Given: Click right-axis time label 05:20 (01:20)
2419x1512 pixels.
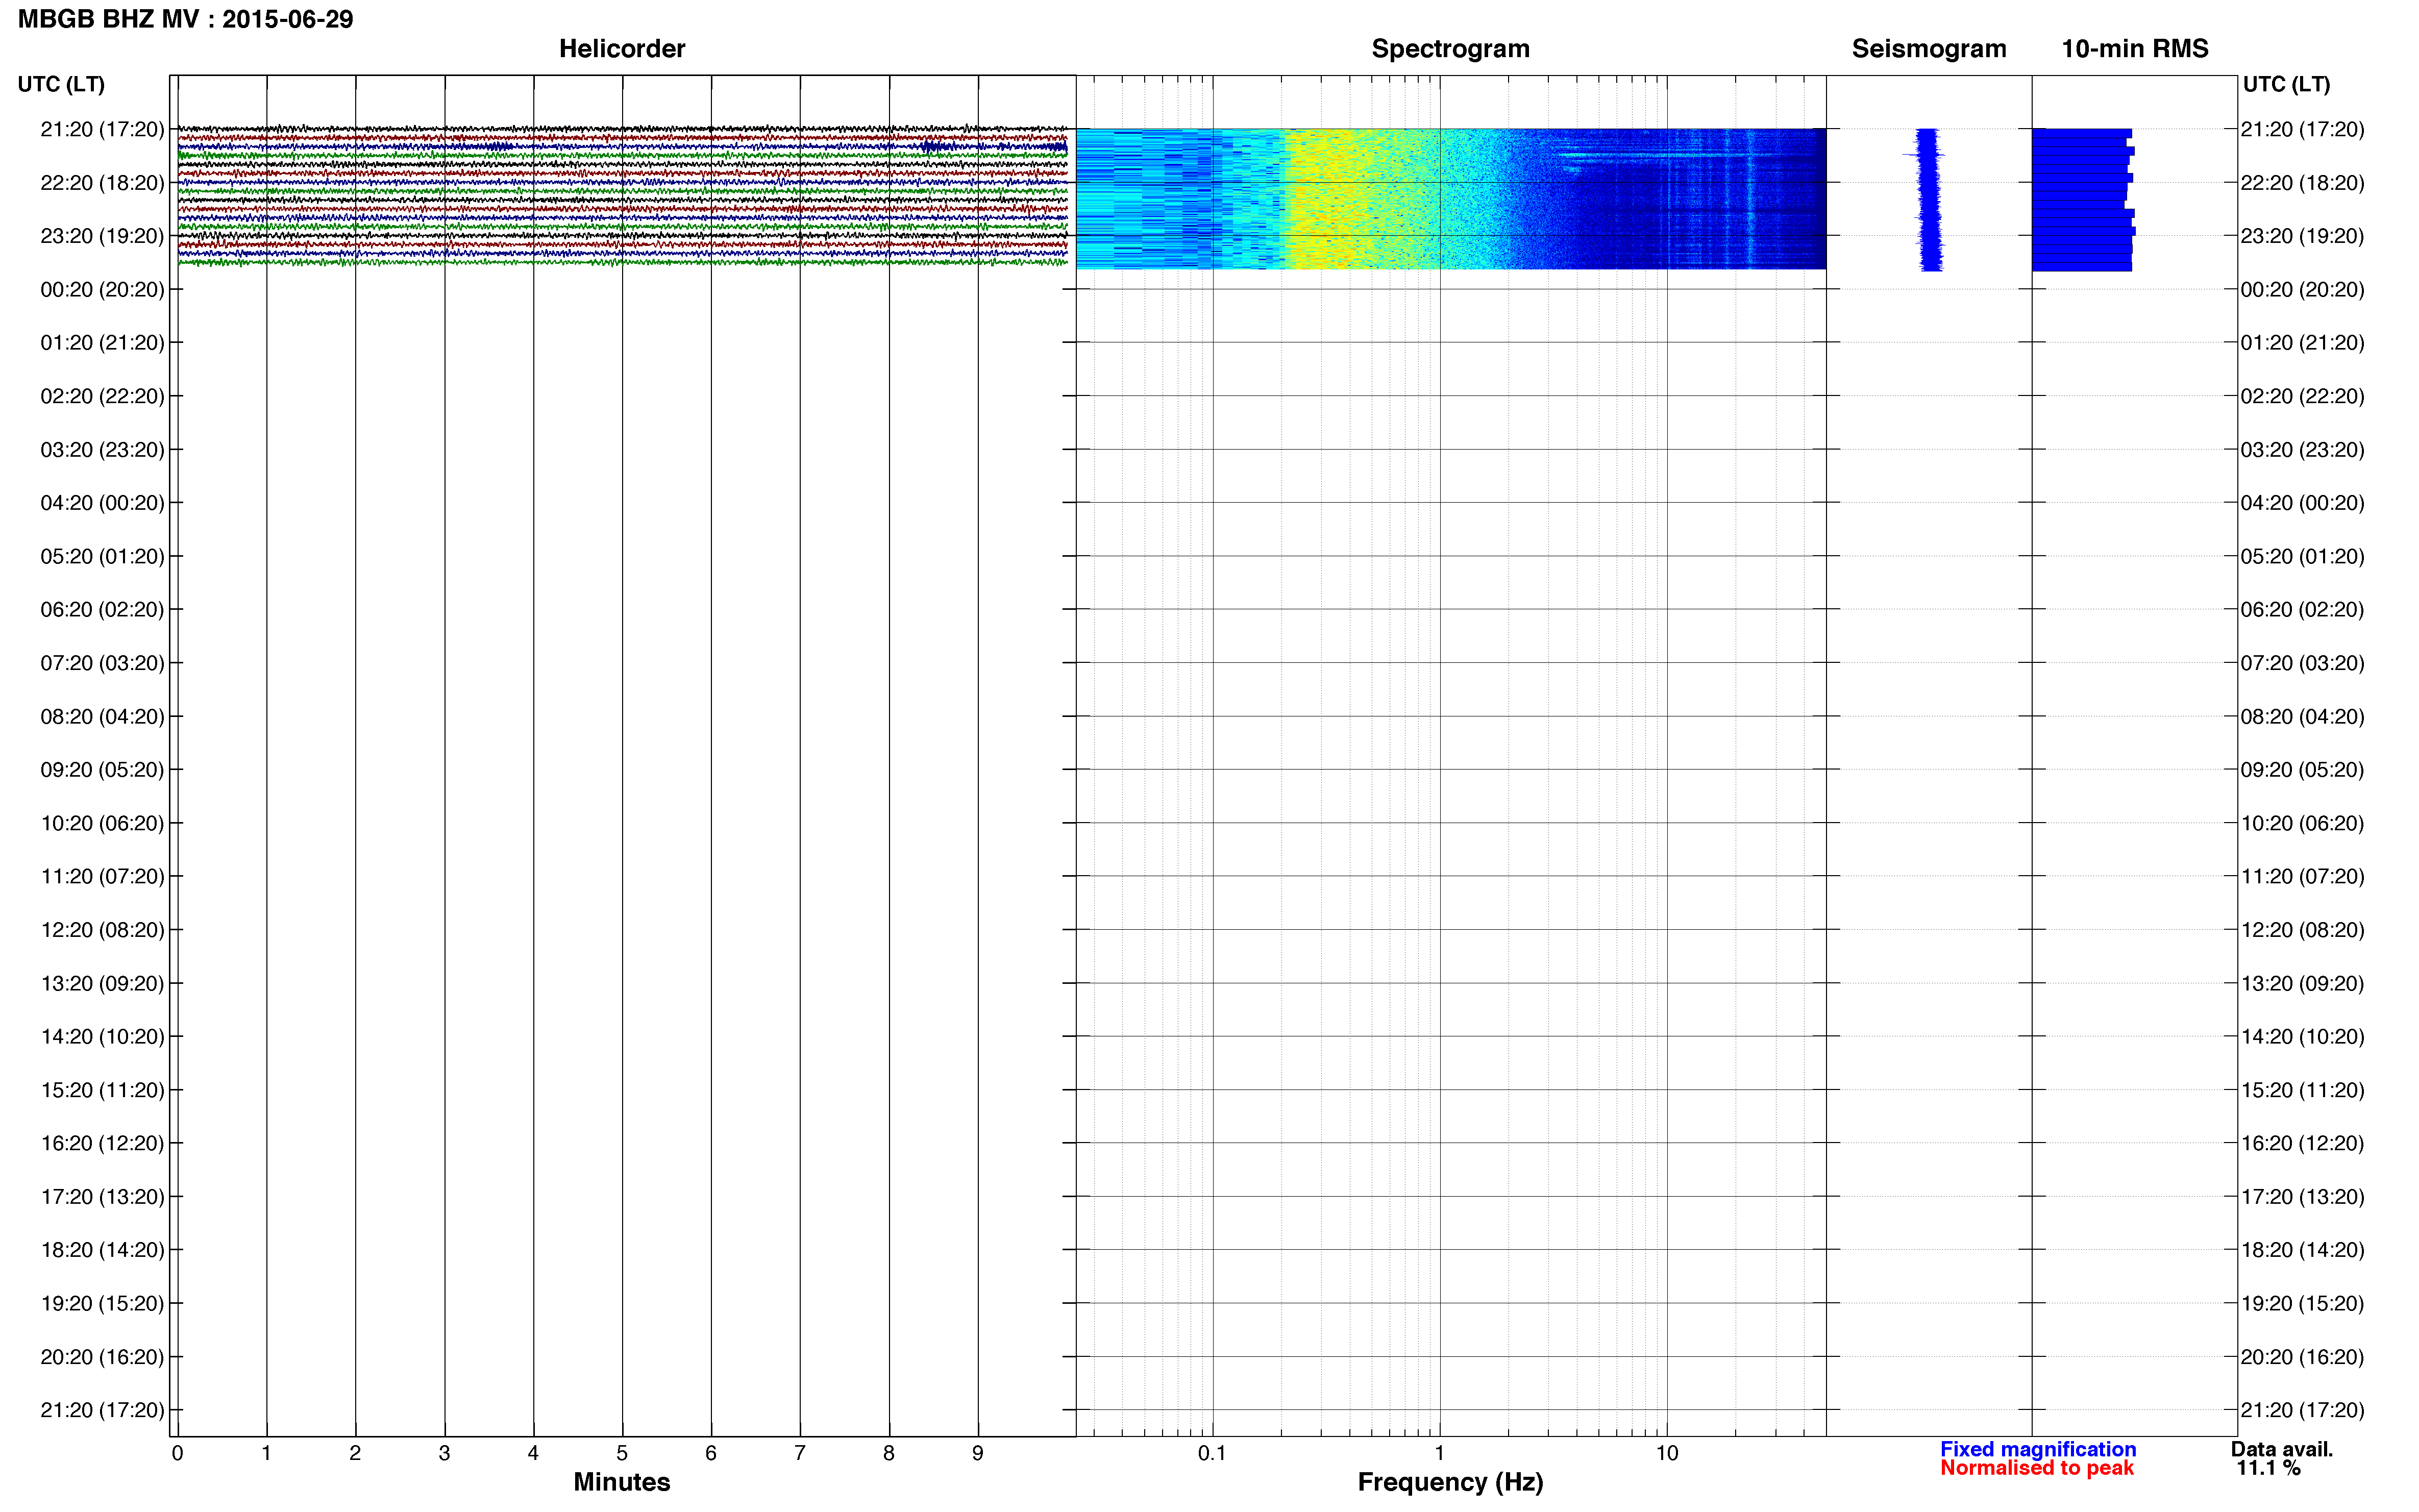Looking at the screenshot, I should point(2302,556).
